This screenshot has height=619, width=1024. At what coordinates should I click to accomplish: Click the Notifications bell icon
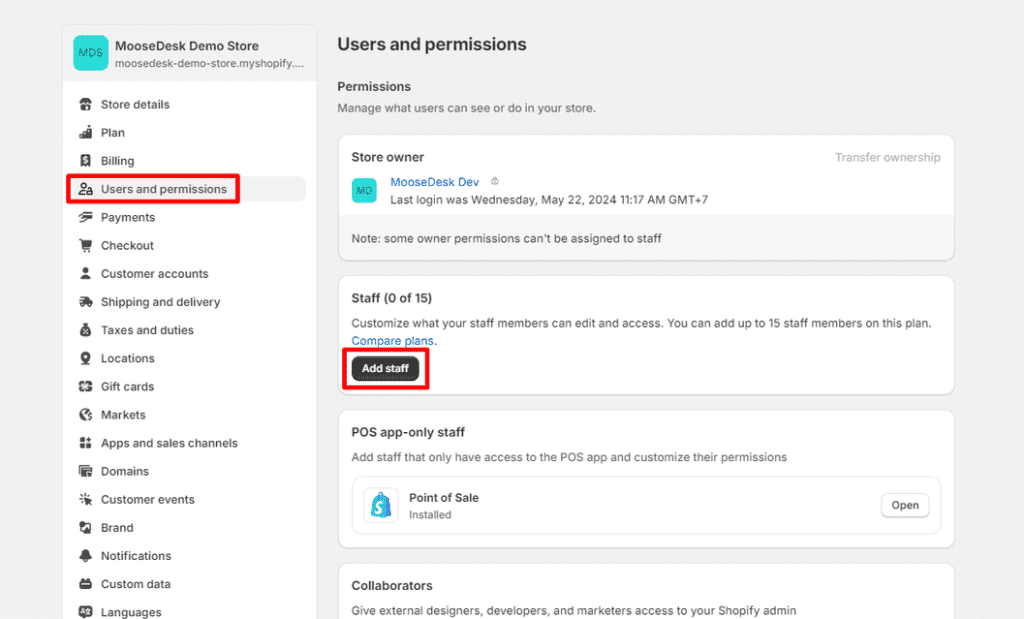coord(86,556)
